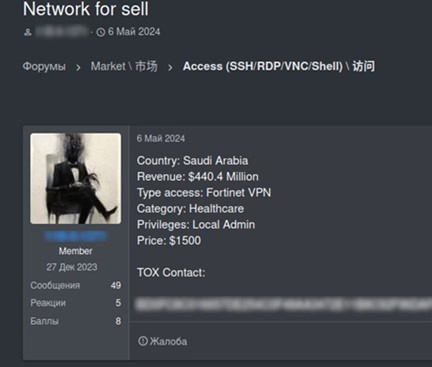Screen dimensions: 432x367
Task: Click the thread title Network for sell
Action: click(86, 9)
